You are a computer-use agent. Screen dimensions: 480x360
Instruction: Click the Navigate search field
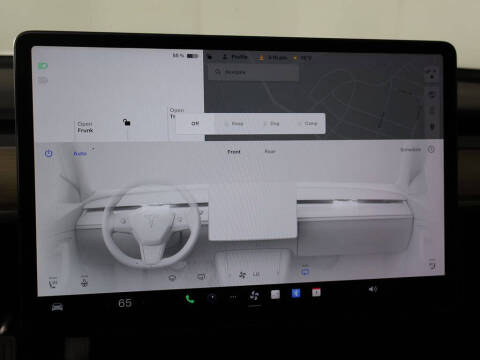(x=253, y=72)
